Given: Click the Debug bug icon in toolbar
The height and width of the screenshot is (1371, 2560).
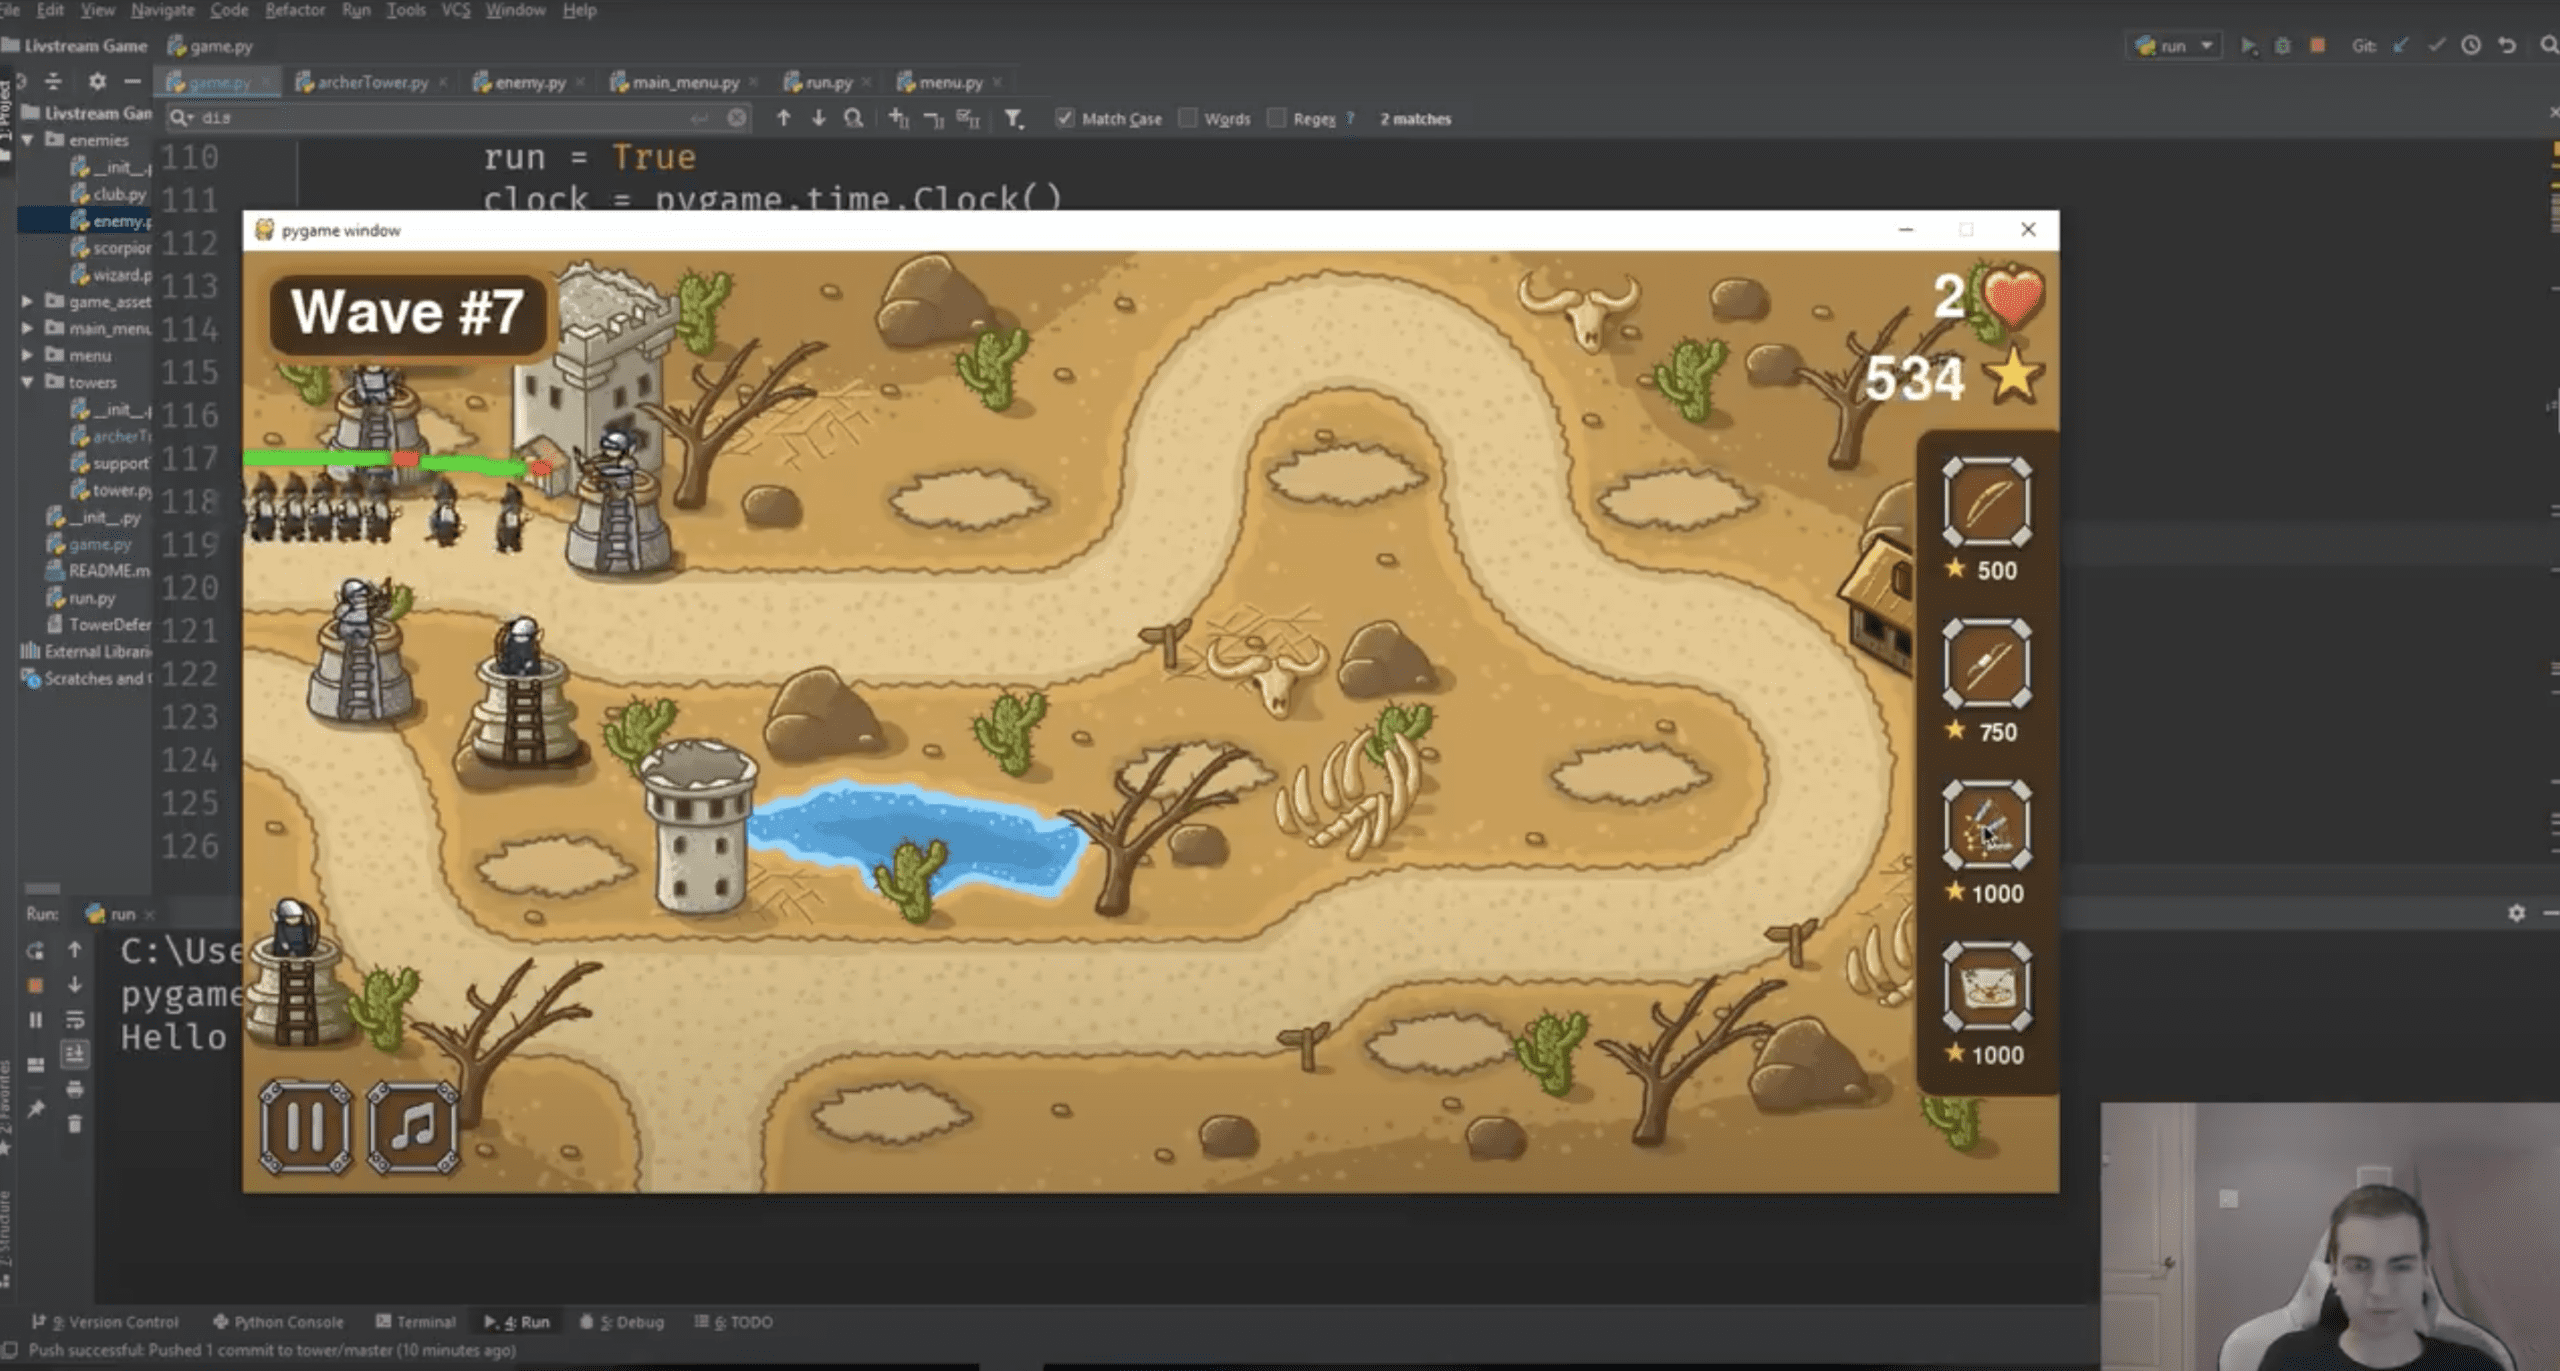Looking at the screenshot, I should (2283, 46).
